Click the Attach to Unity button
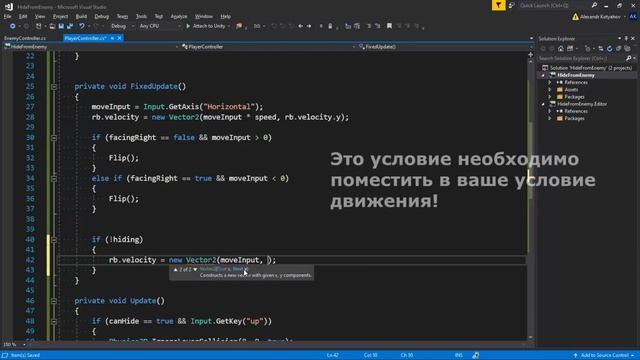The height and width of the screenshot is (360, 640). point(205,26)
